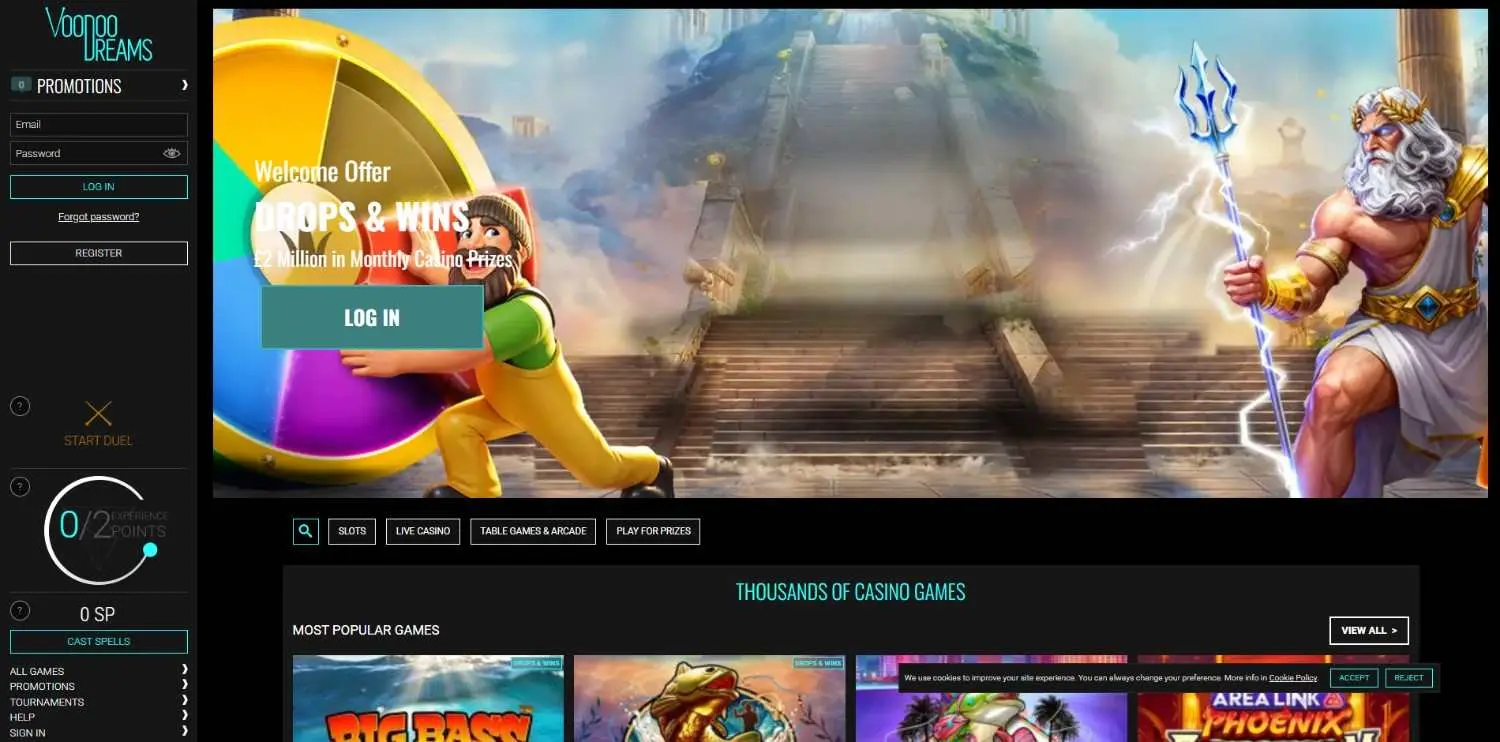Viewport: 1500px width, 742px height.
Task: Open help icon beside Start Duel
Action: coord(20,406)
